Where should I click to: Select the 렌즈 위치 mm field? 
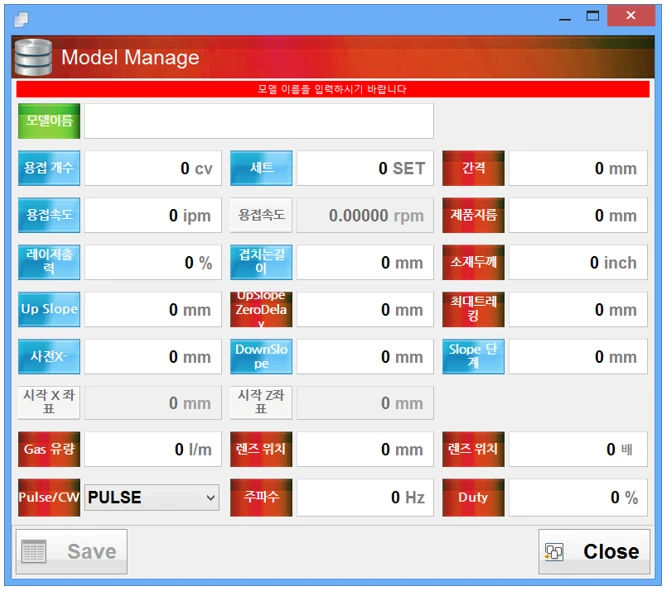click(365, 449)
